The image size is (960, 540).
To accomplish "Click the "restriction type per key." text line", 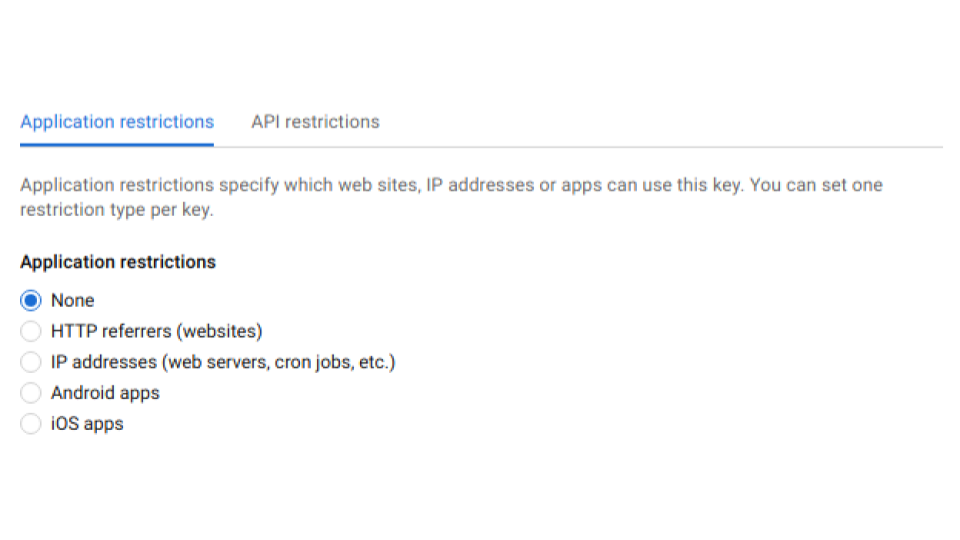I will pos(117,210).
